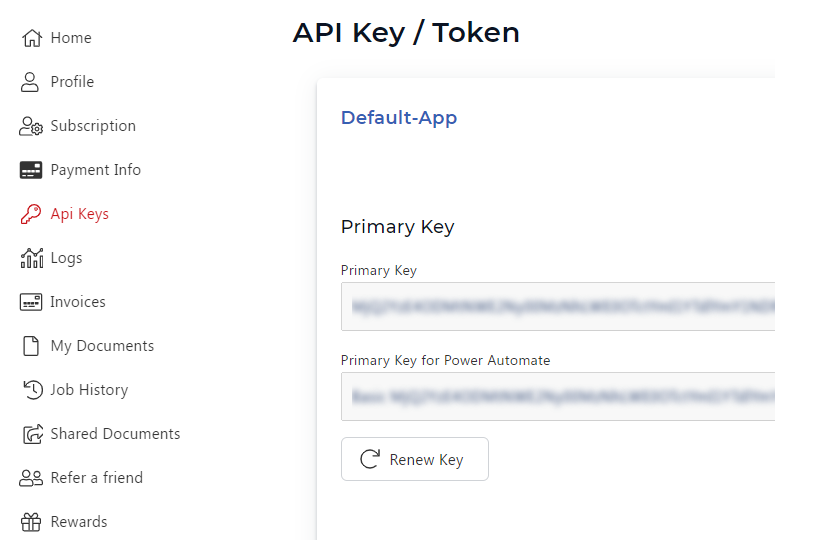Click the Job History clock icon
824x540 pixels.
pyautogui.click(x=33, y=390)
